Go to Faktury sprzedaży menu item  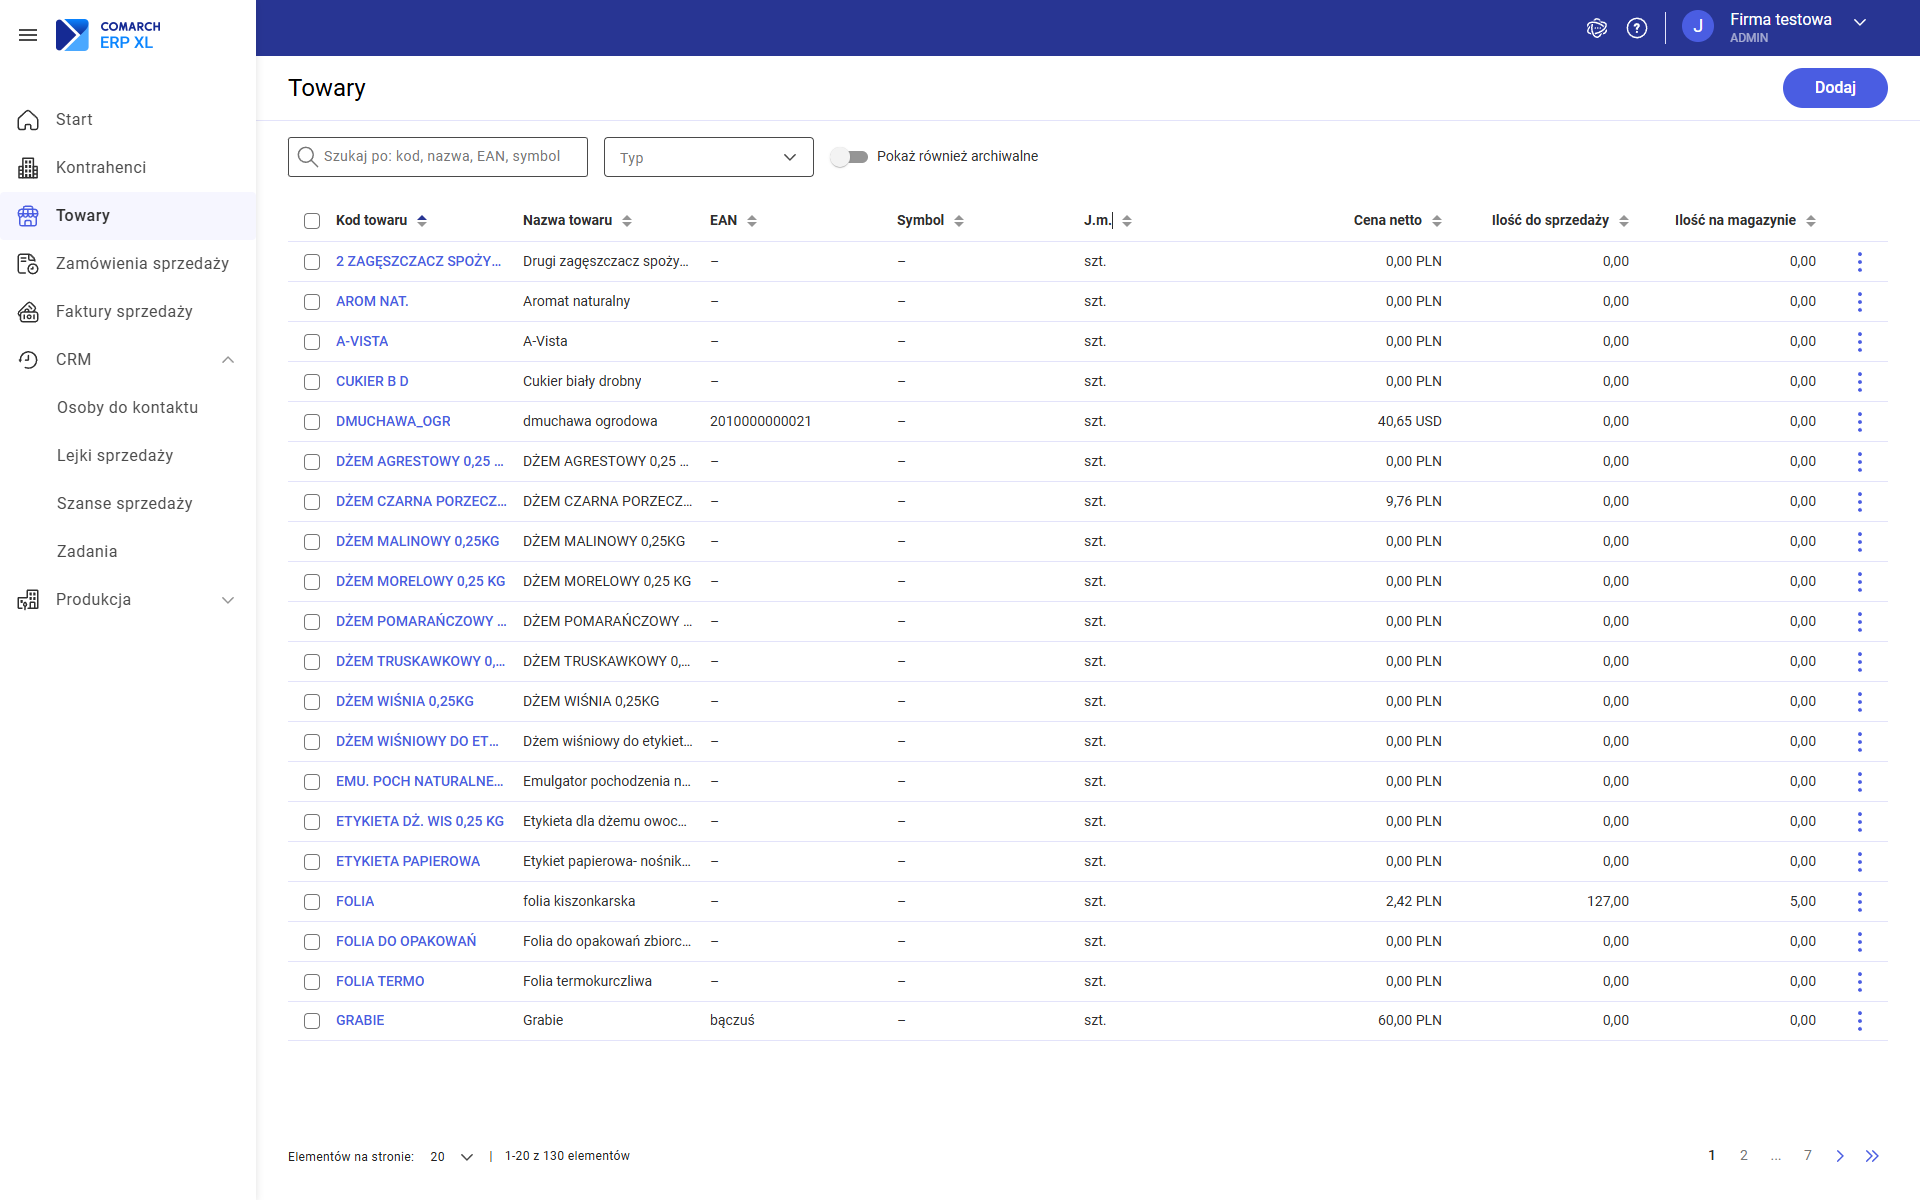tap(124, 311)
